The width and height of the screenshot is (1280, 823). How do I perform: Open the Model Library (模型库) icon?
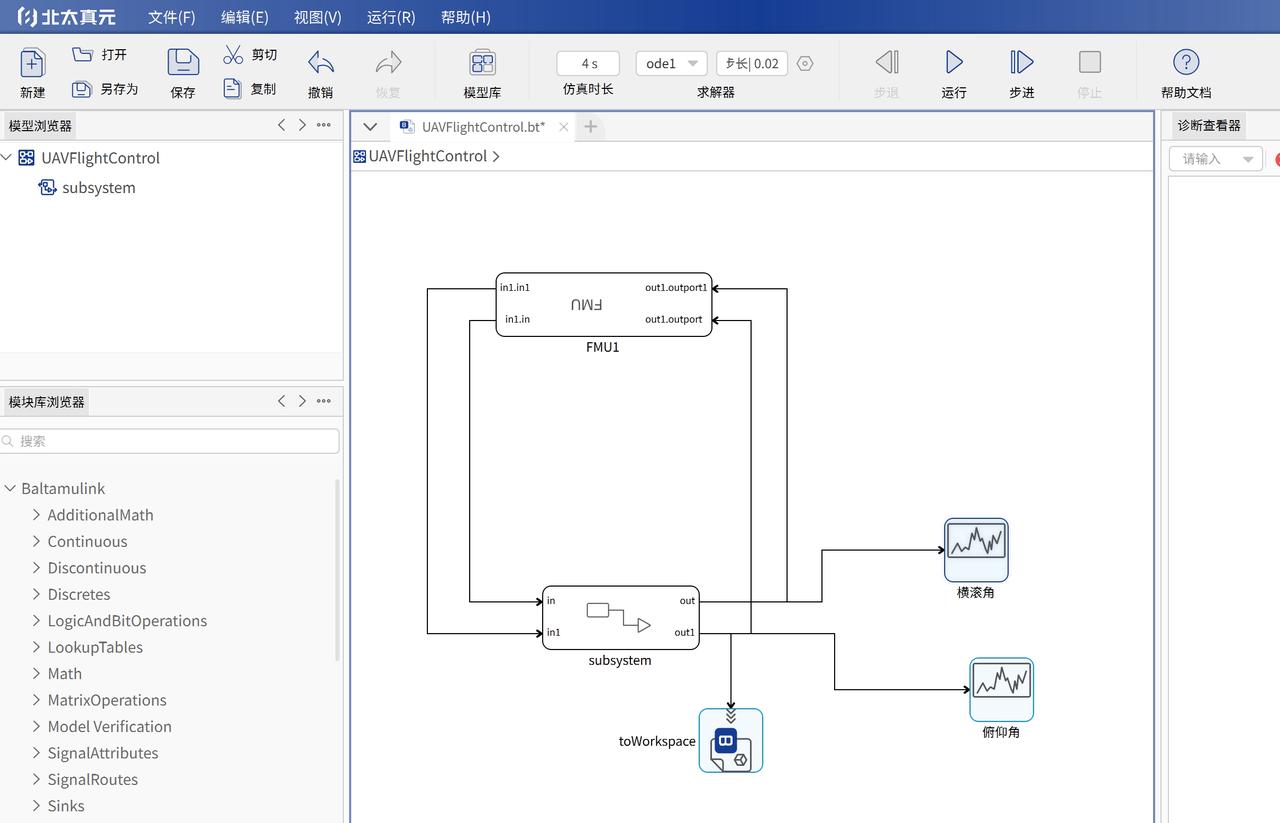point(482,63)
